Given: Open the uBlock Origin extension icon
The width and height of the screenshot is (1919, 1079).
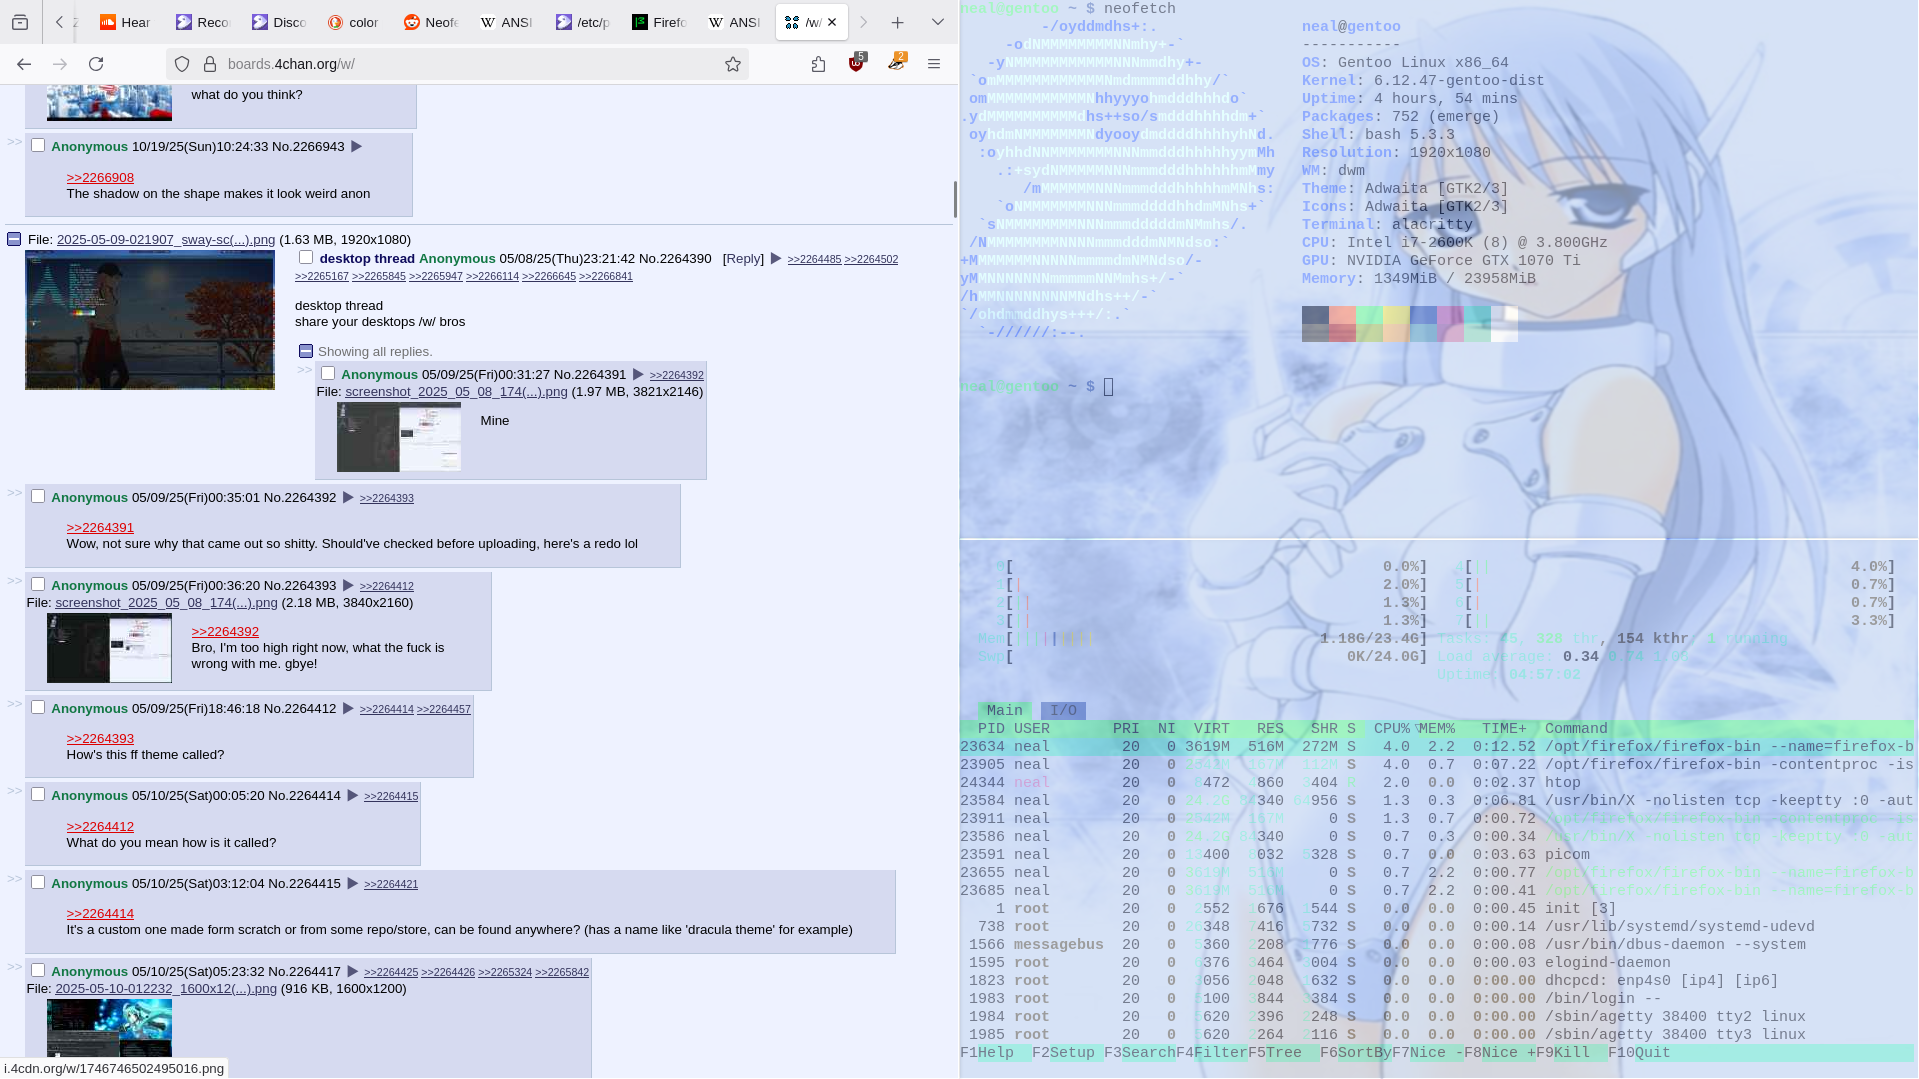Looking at the screenshot, I should (x=857, y=63).
